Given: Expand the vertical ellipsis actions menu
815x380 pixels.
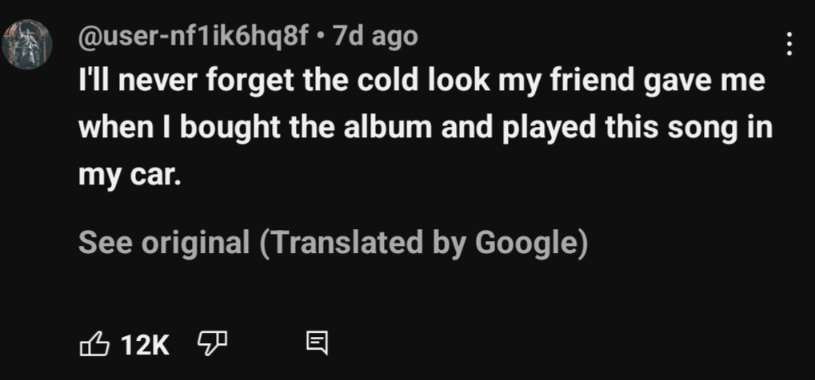Looking at the screenshot, I should [x=789, y=44].
